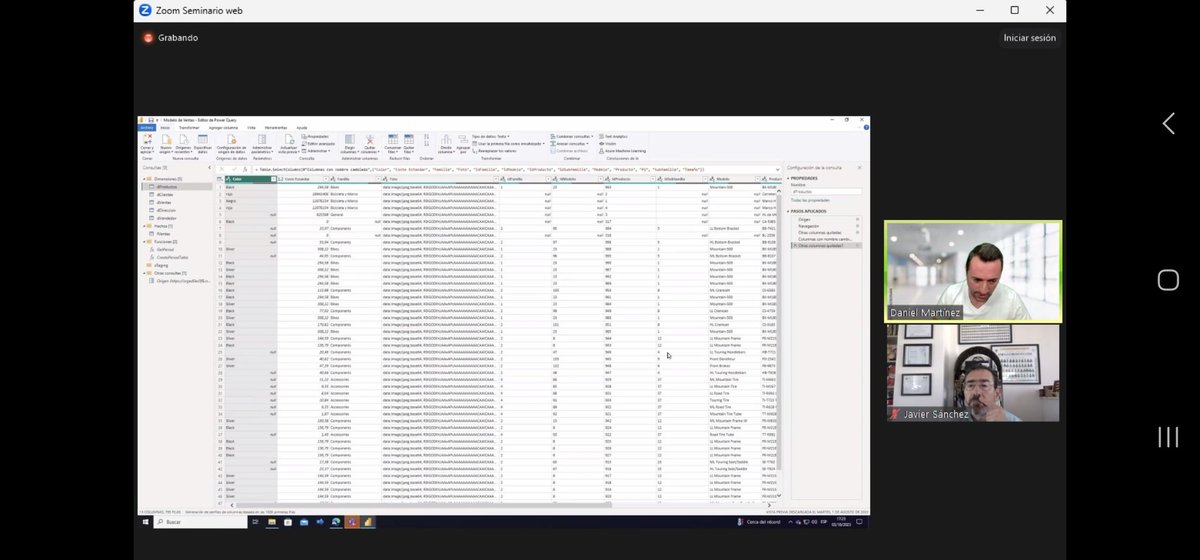The width and height of the screenshot is (1200, 560).
Task: Switch to the Vista tab
Action: pos(251,128)
